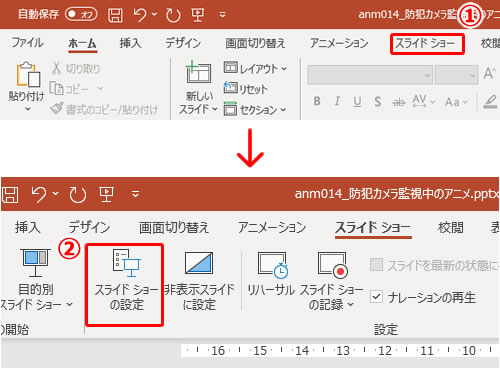Open the font size combo box

(456, 75)
